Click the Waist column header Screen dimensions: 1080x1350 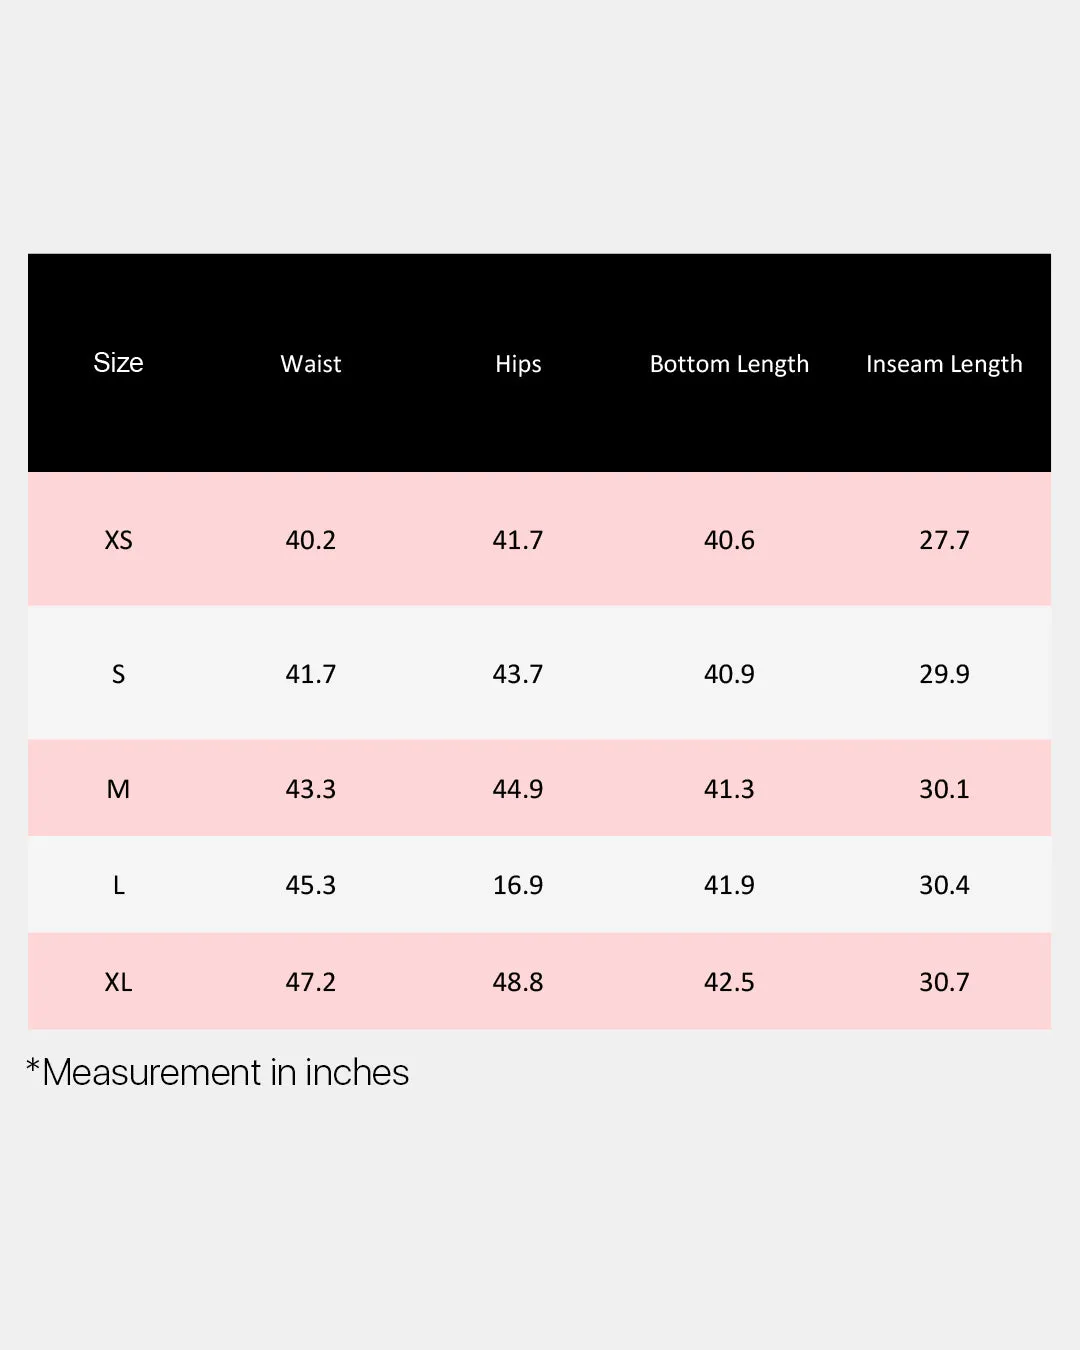311,364
